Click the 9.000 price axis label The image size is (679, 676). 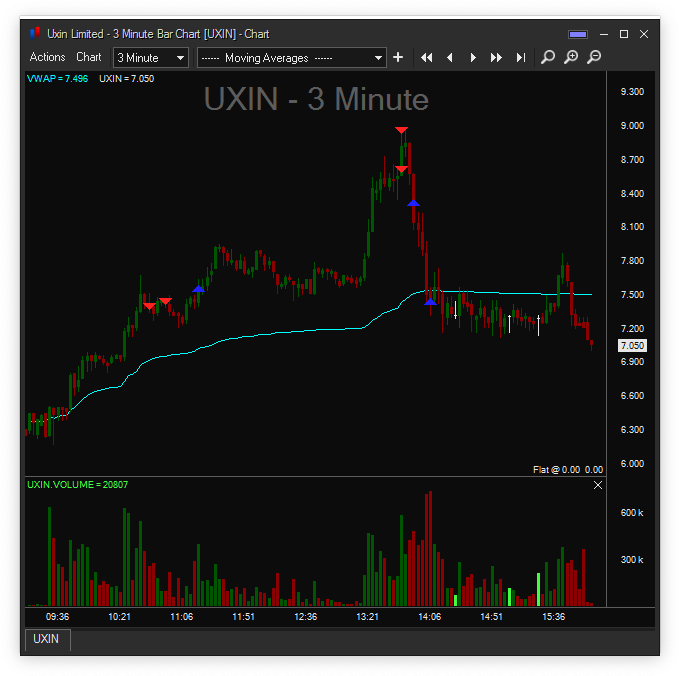click(632, 126)
